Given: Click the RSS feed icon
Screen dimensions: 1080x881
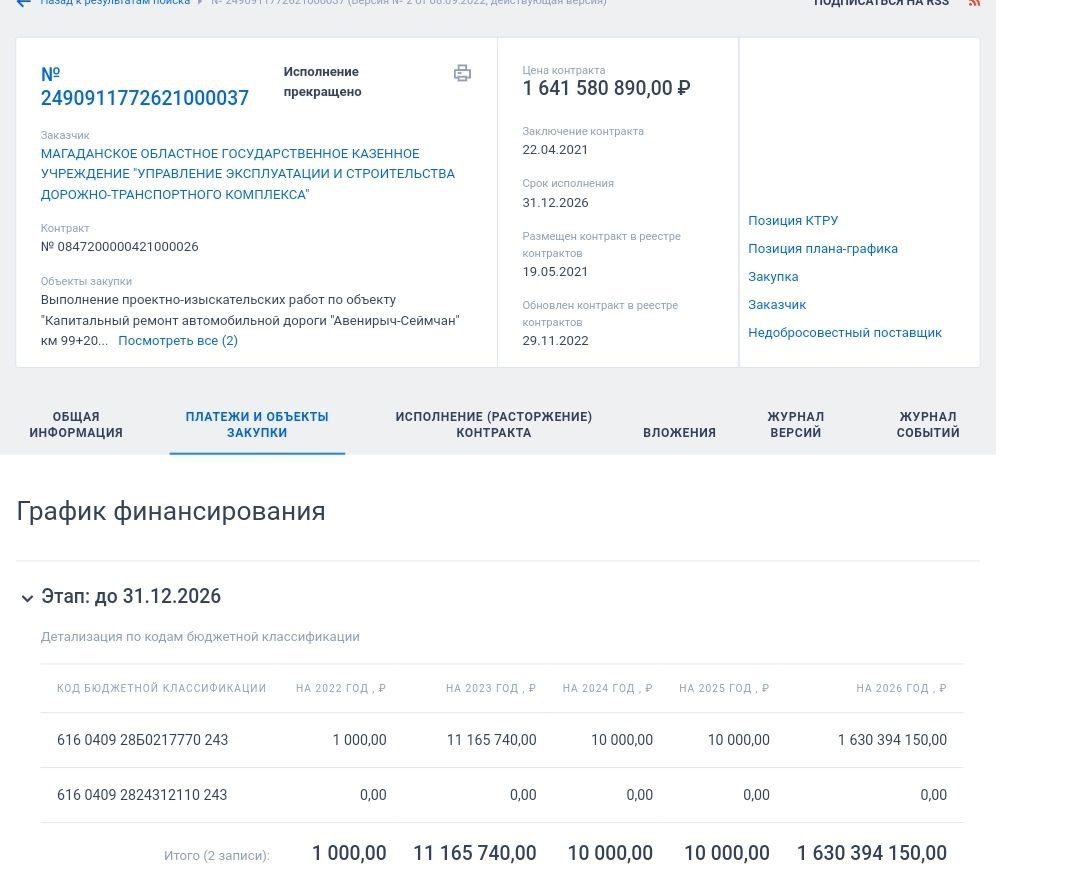Looking at the screenshot, I should [x=974, y=3].
